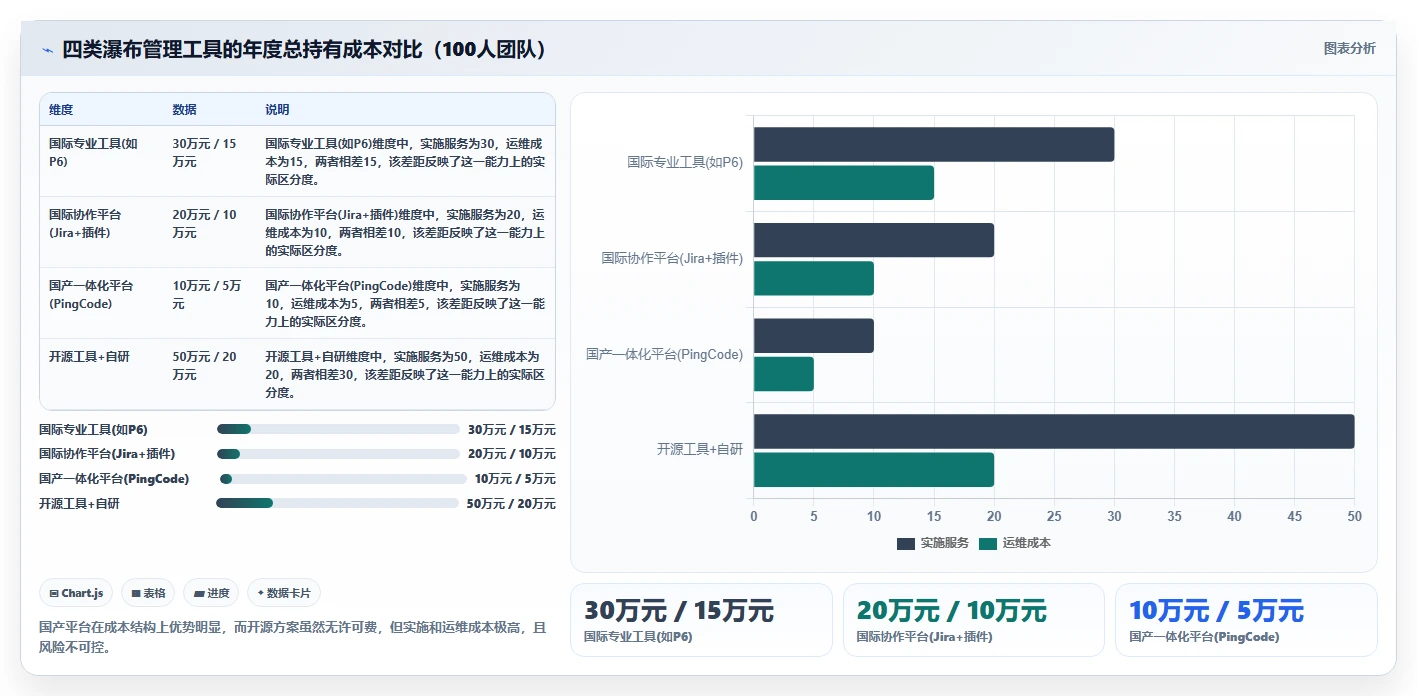The height and width of the screenshot is (696, 1417).
Task: Toggle the 实施服务 legend swatch
Action: [906, 543]
